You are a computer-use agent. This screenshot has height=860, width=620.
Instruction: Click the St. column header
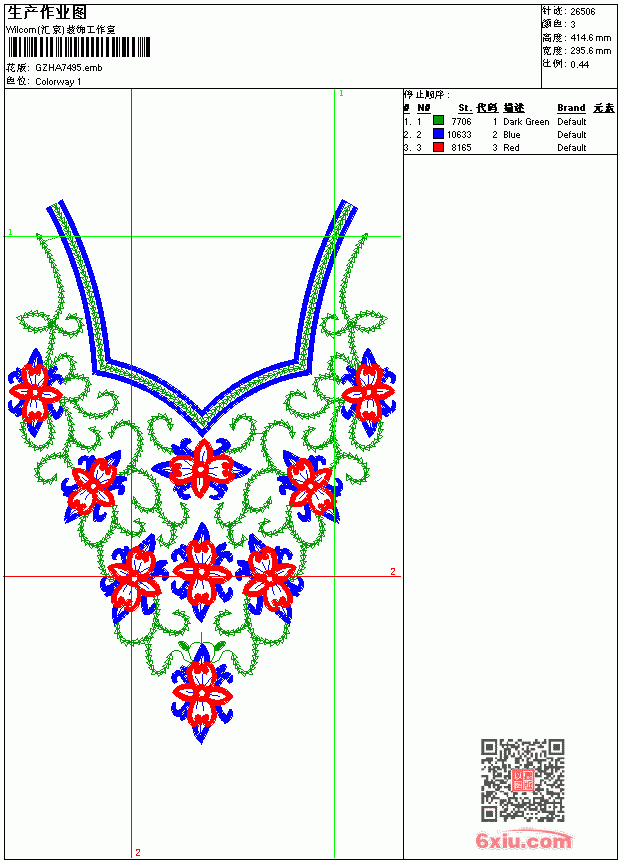coord(465,108)
